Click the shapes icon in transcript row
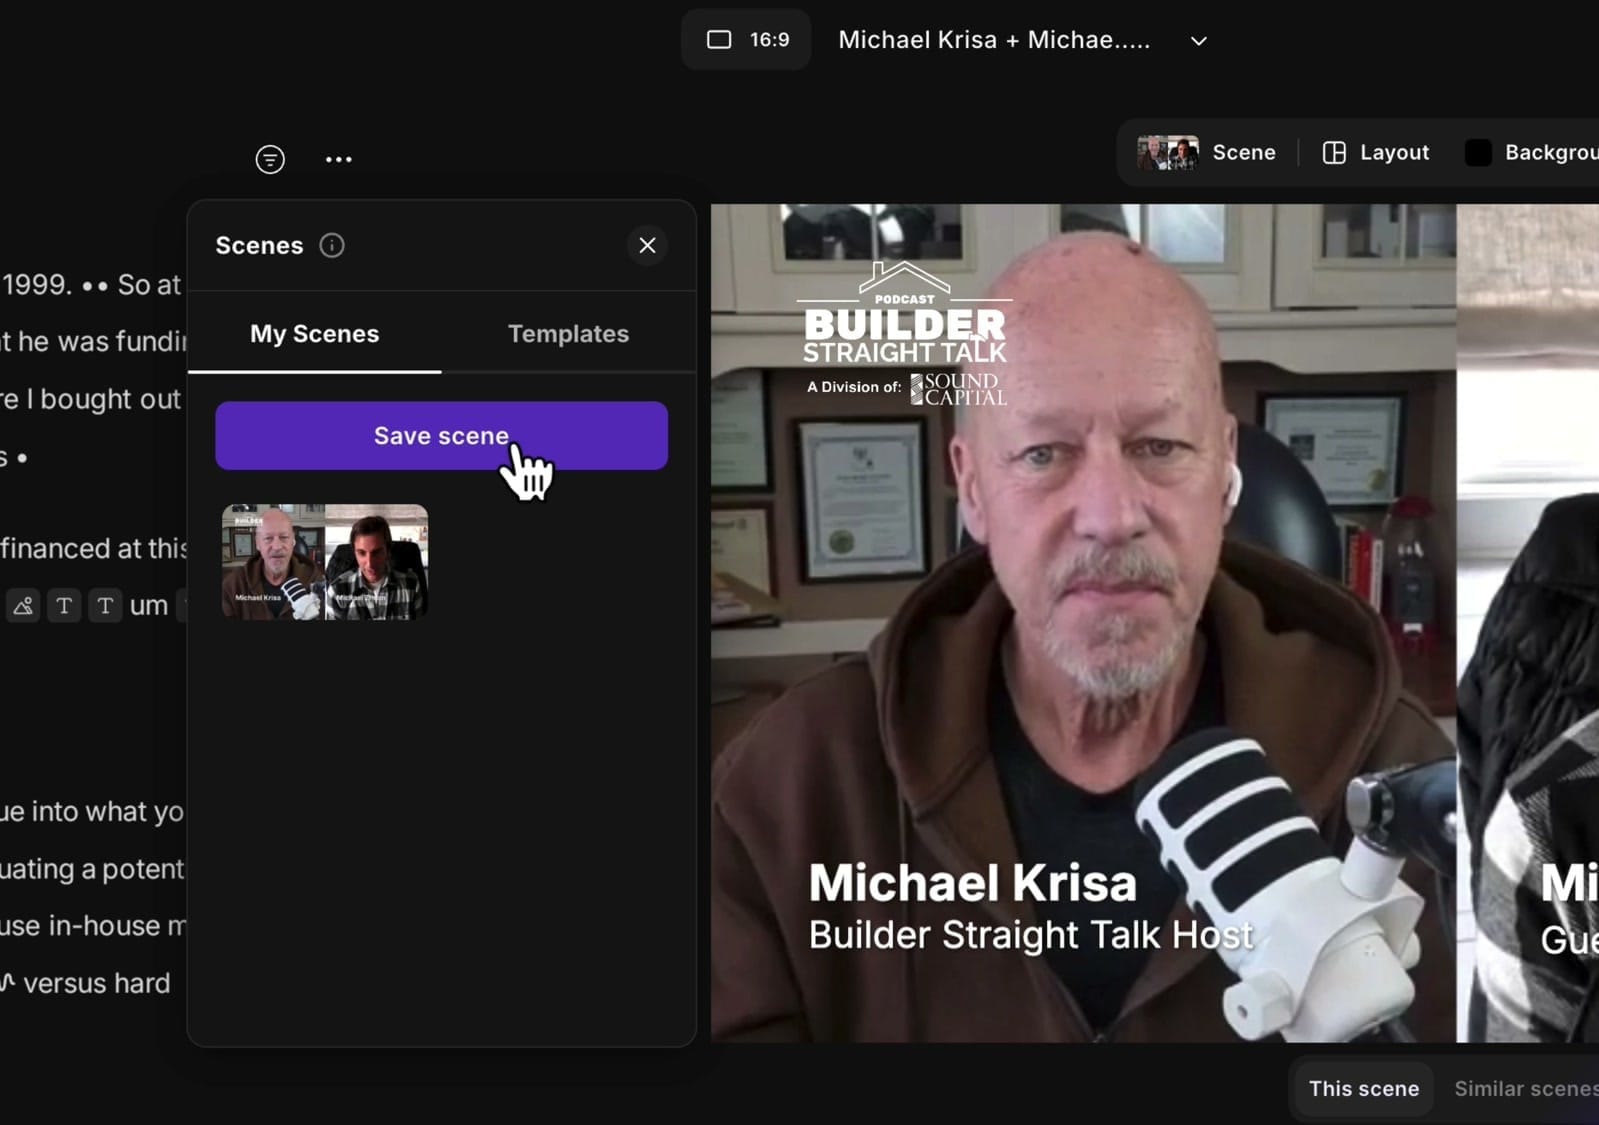Image resolution: width=1599 pixels, height=1125 pixels. [23, 606]
